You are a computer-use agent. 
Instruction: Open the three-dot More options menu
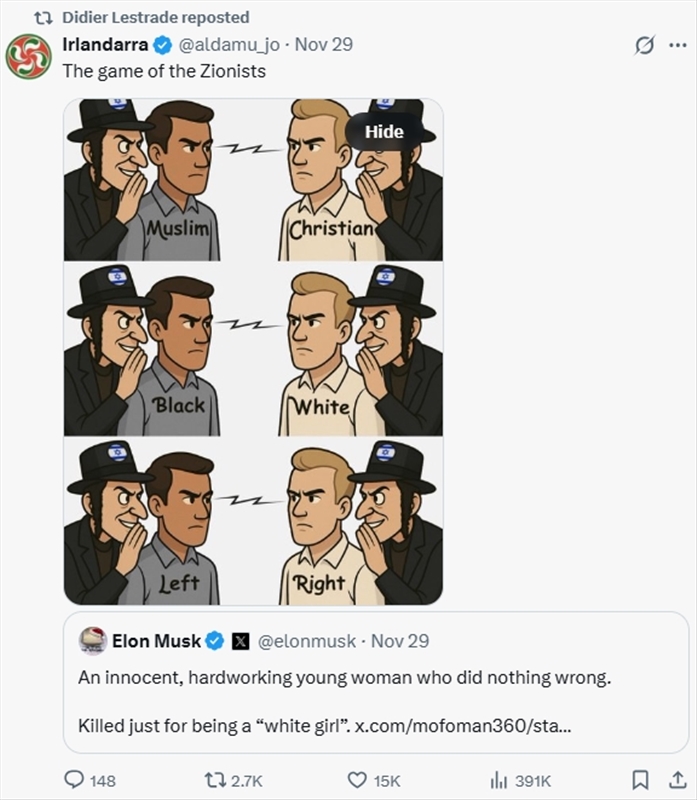click(x=677, y=46)
